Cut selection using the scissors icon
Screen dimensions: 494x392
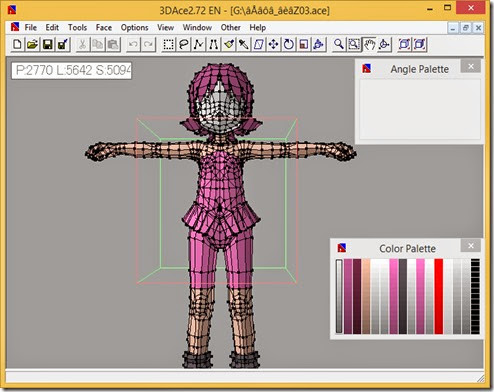pyautogui.click(x=82, y=44)
